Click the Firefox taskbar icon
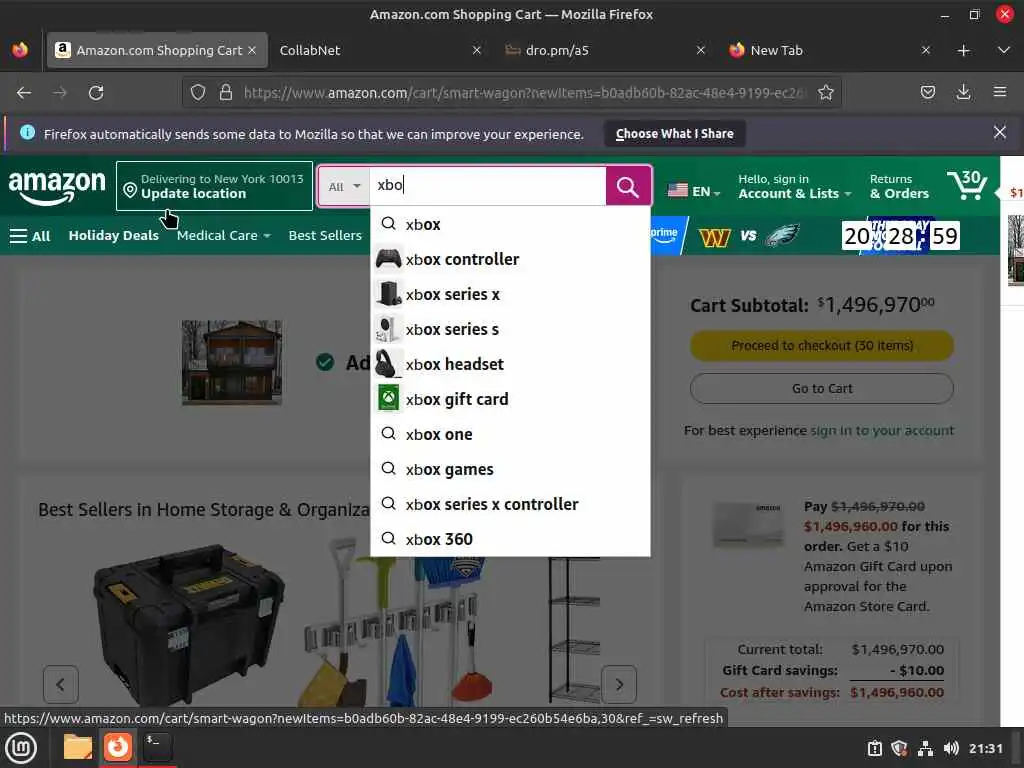The width and height of the screenshot is (1024, 768). click(x=118, y=747)
